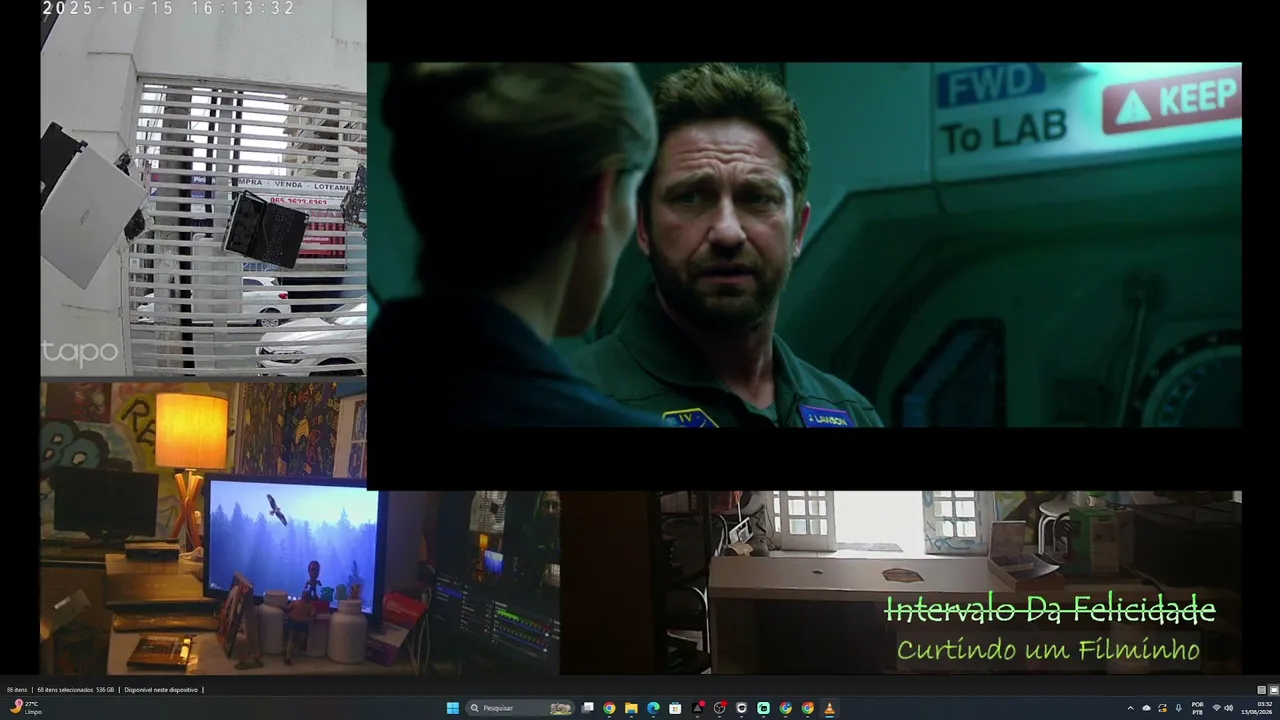Open the black triangle app with notification badge

click(697, 708)
